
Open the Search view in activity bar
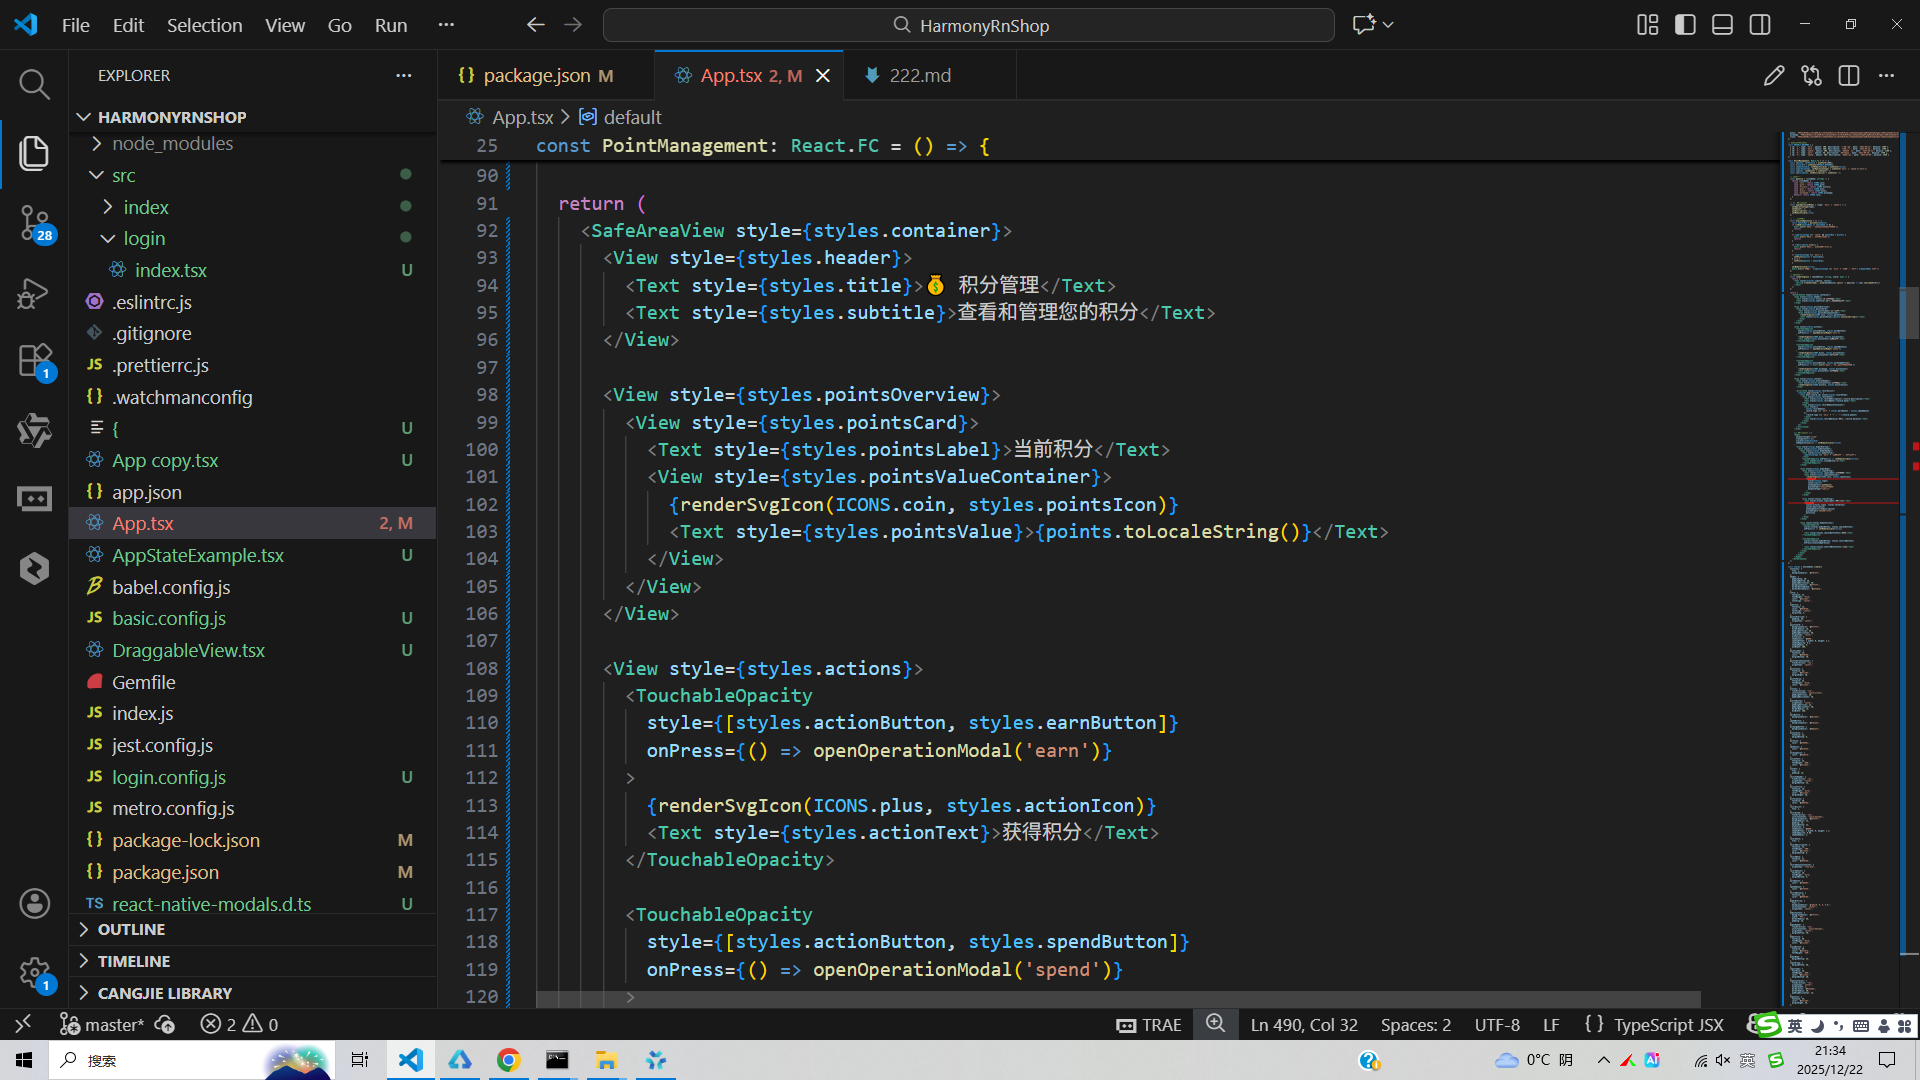coord(34,84)
